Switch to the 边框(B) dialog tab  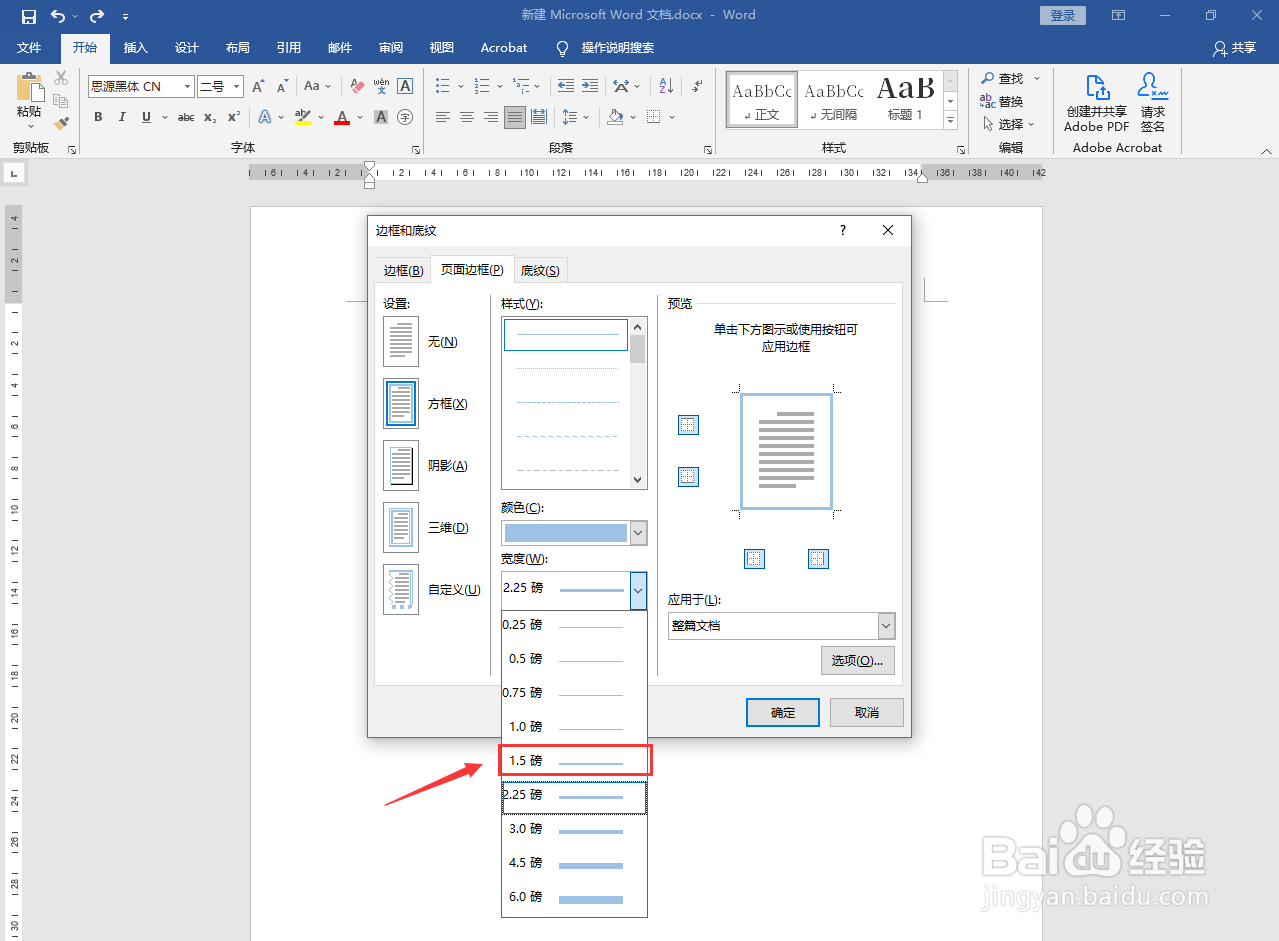pyautogui.click(x=404, y=270)
